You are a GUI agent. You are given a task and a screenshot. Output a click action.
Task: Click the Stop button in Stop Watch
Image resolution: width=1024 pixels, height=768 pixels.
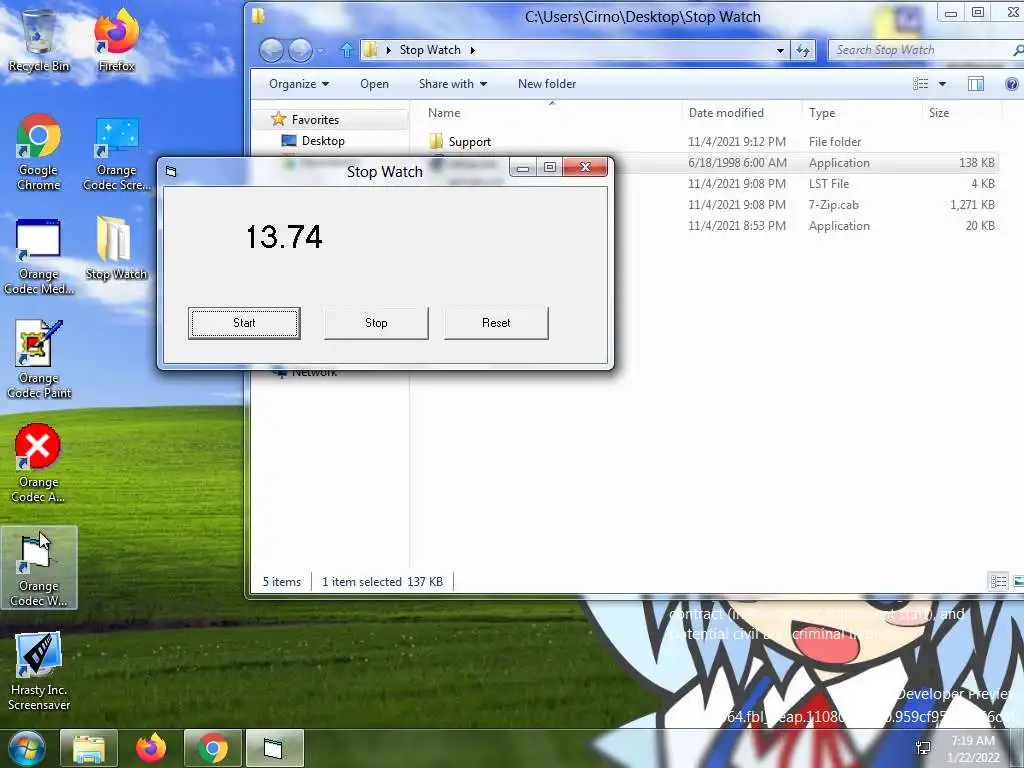(x=376, y=323)
